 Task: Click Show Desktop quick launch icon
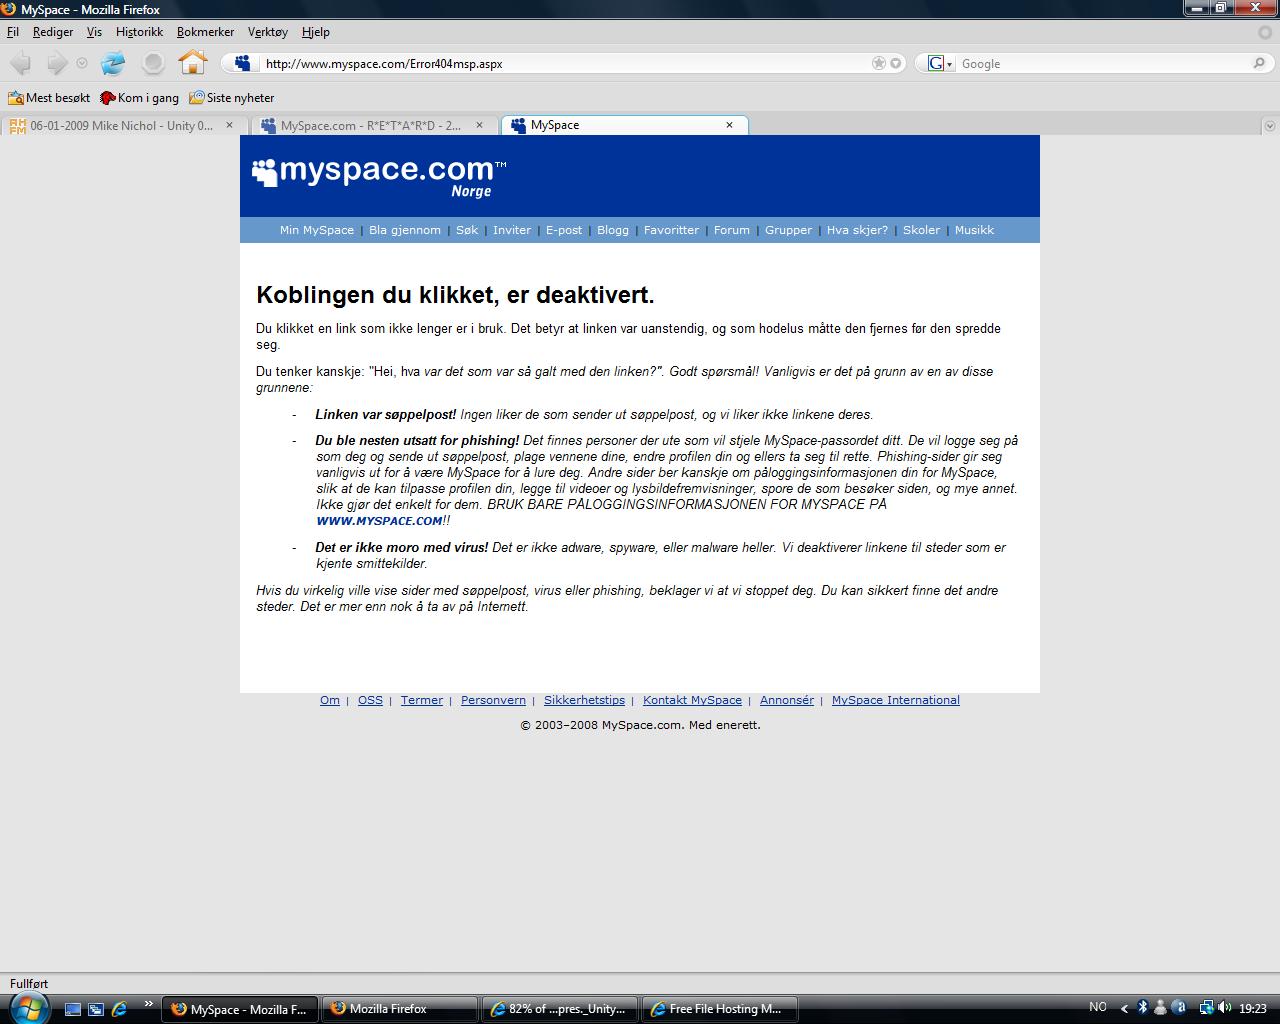pos(72,1009)
